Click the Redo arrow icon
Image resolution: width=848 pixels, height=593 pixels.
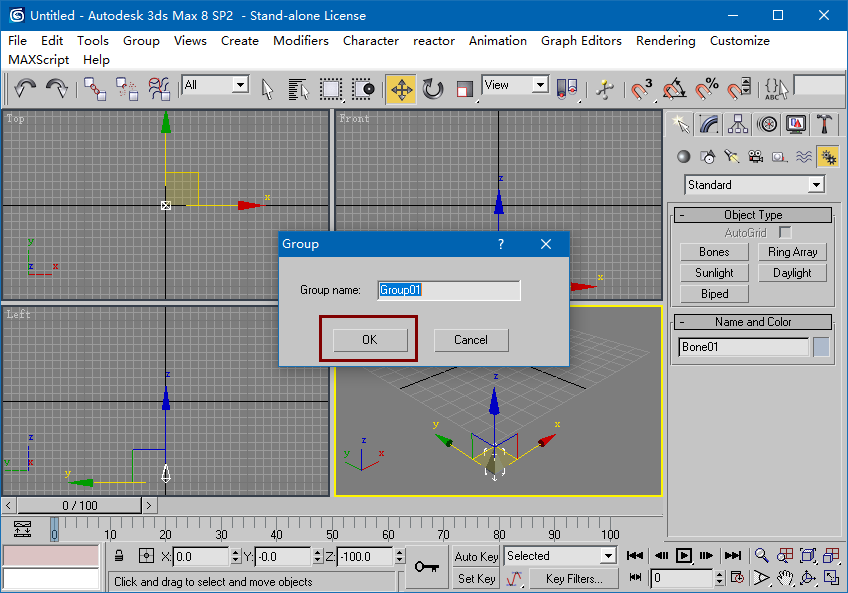pos(56,88)
